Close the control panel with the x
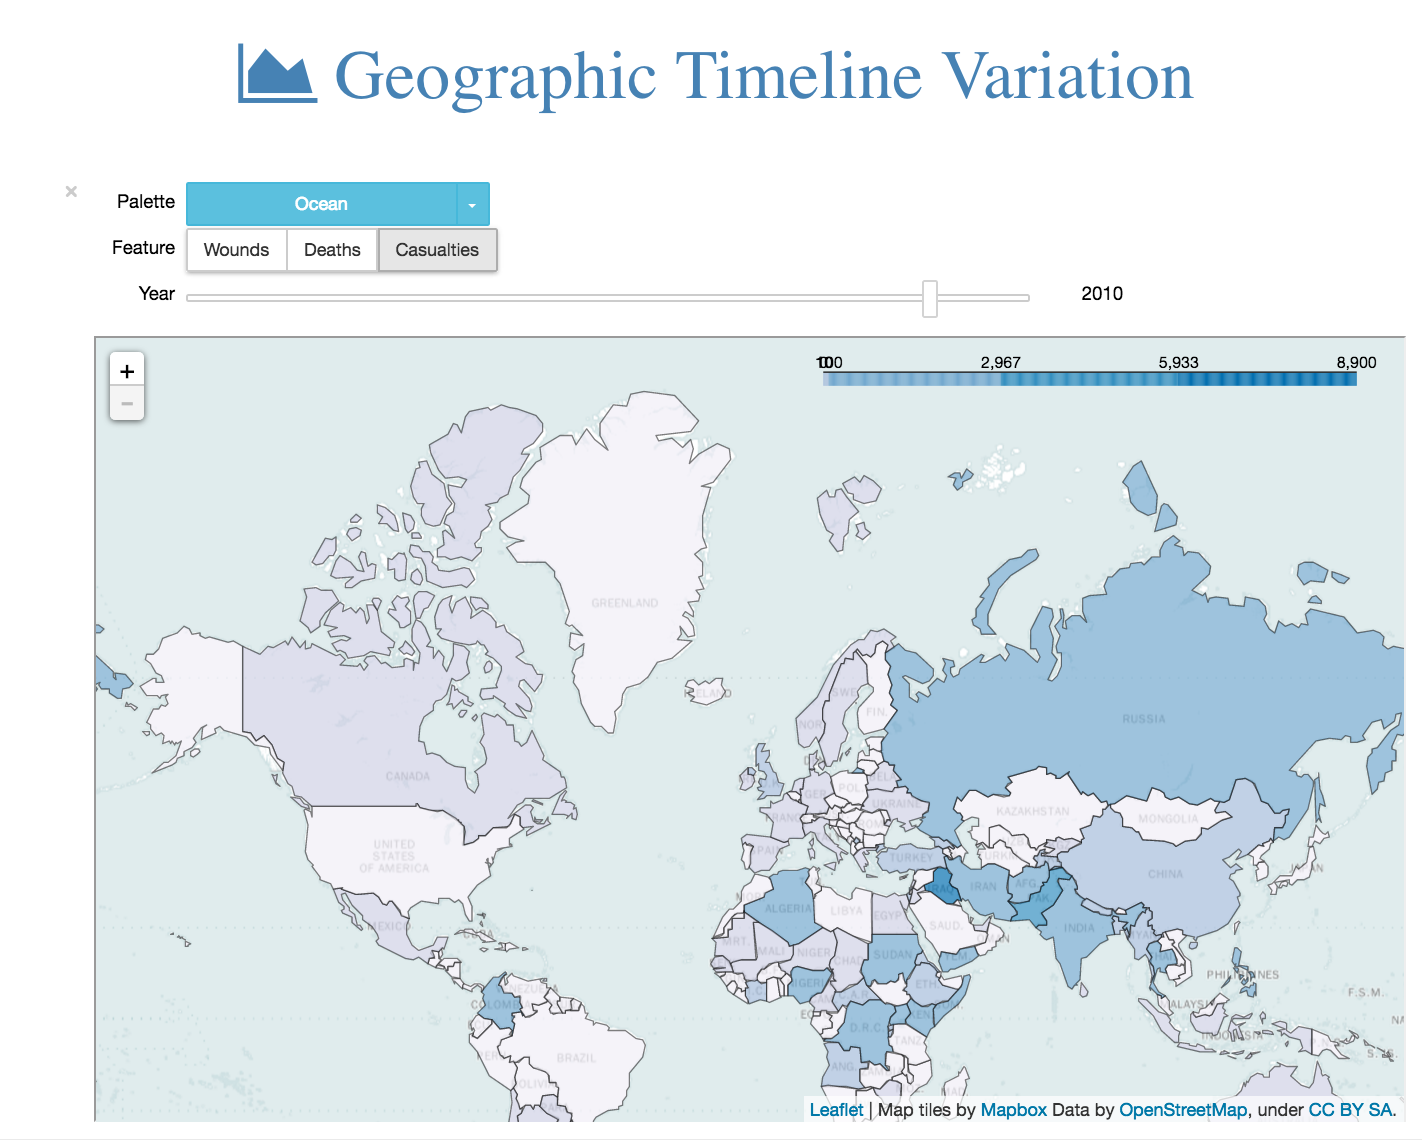 [x=71, y=191]
